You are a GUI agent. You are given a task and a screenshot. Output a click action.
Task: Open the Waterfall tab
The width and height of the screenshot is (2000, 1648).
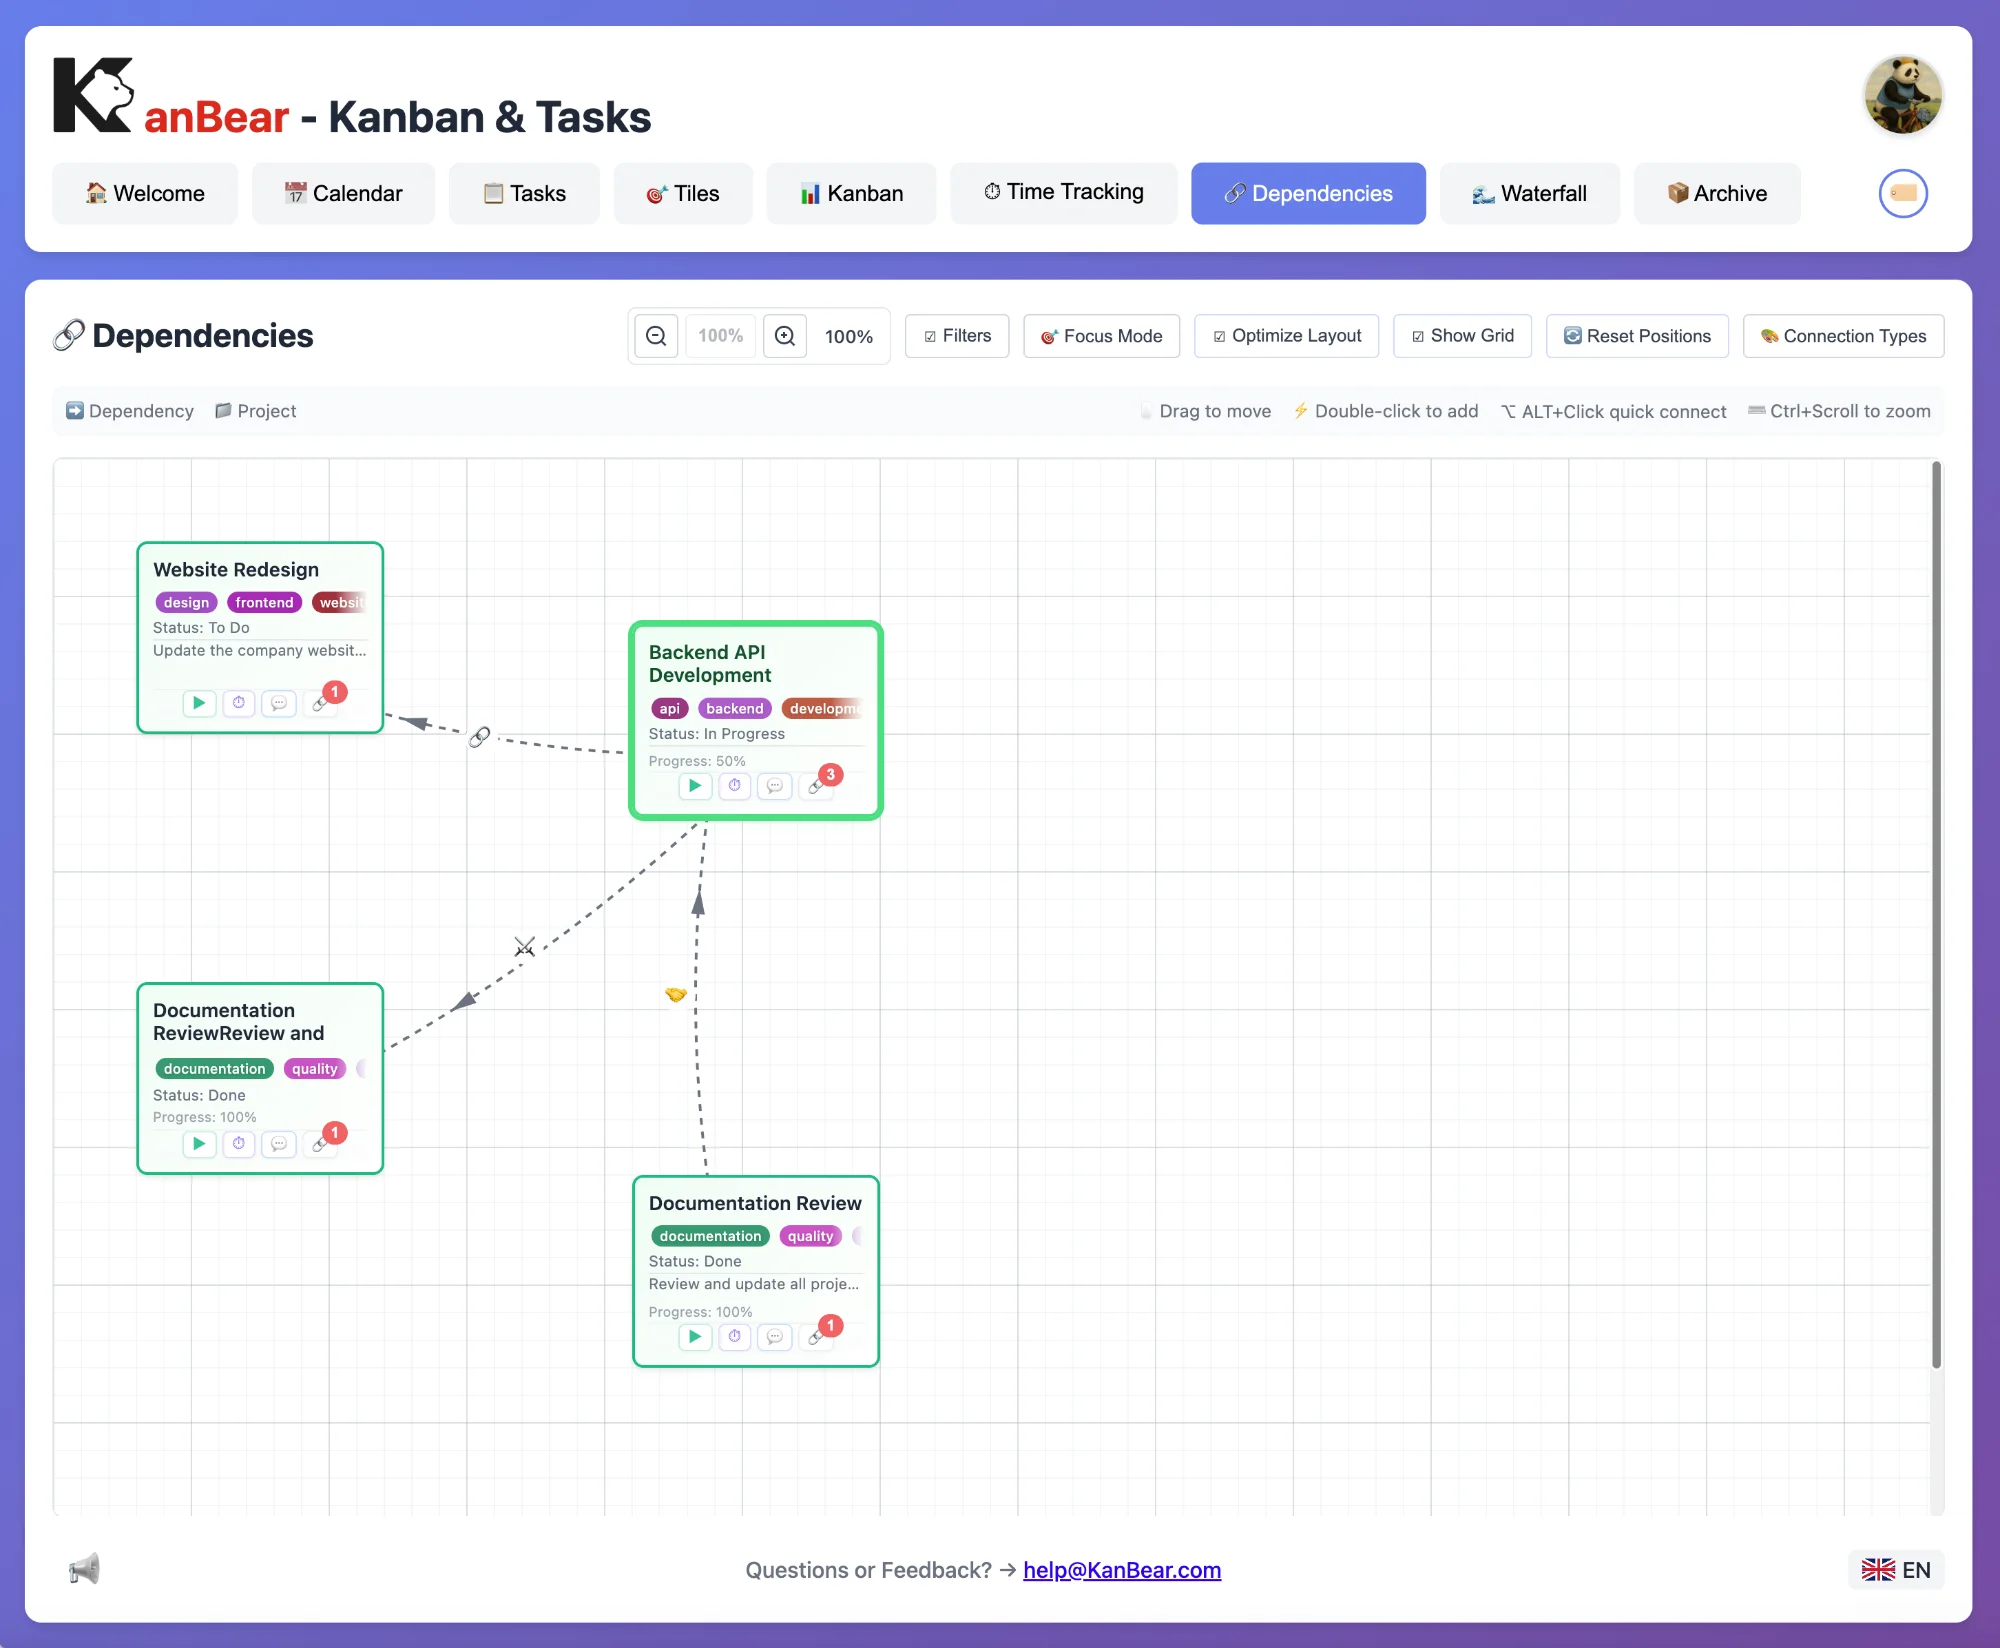[1529, 193]
